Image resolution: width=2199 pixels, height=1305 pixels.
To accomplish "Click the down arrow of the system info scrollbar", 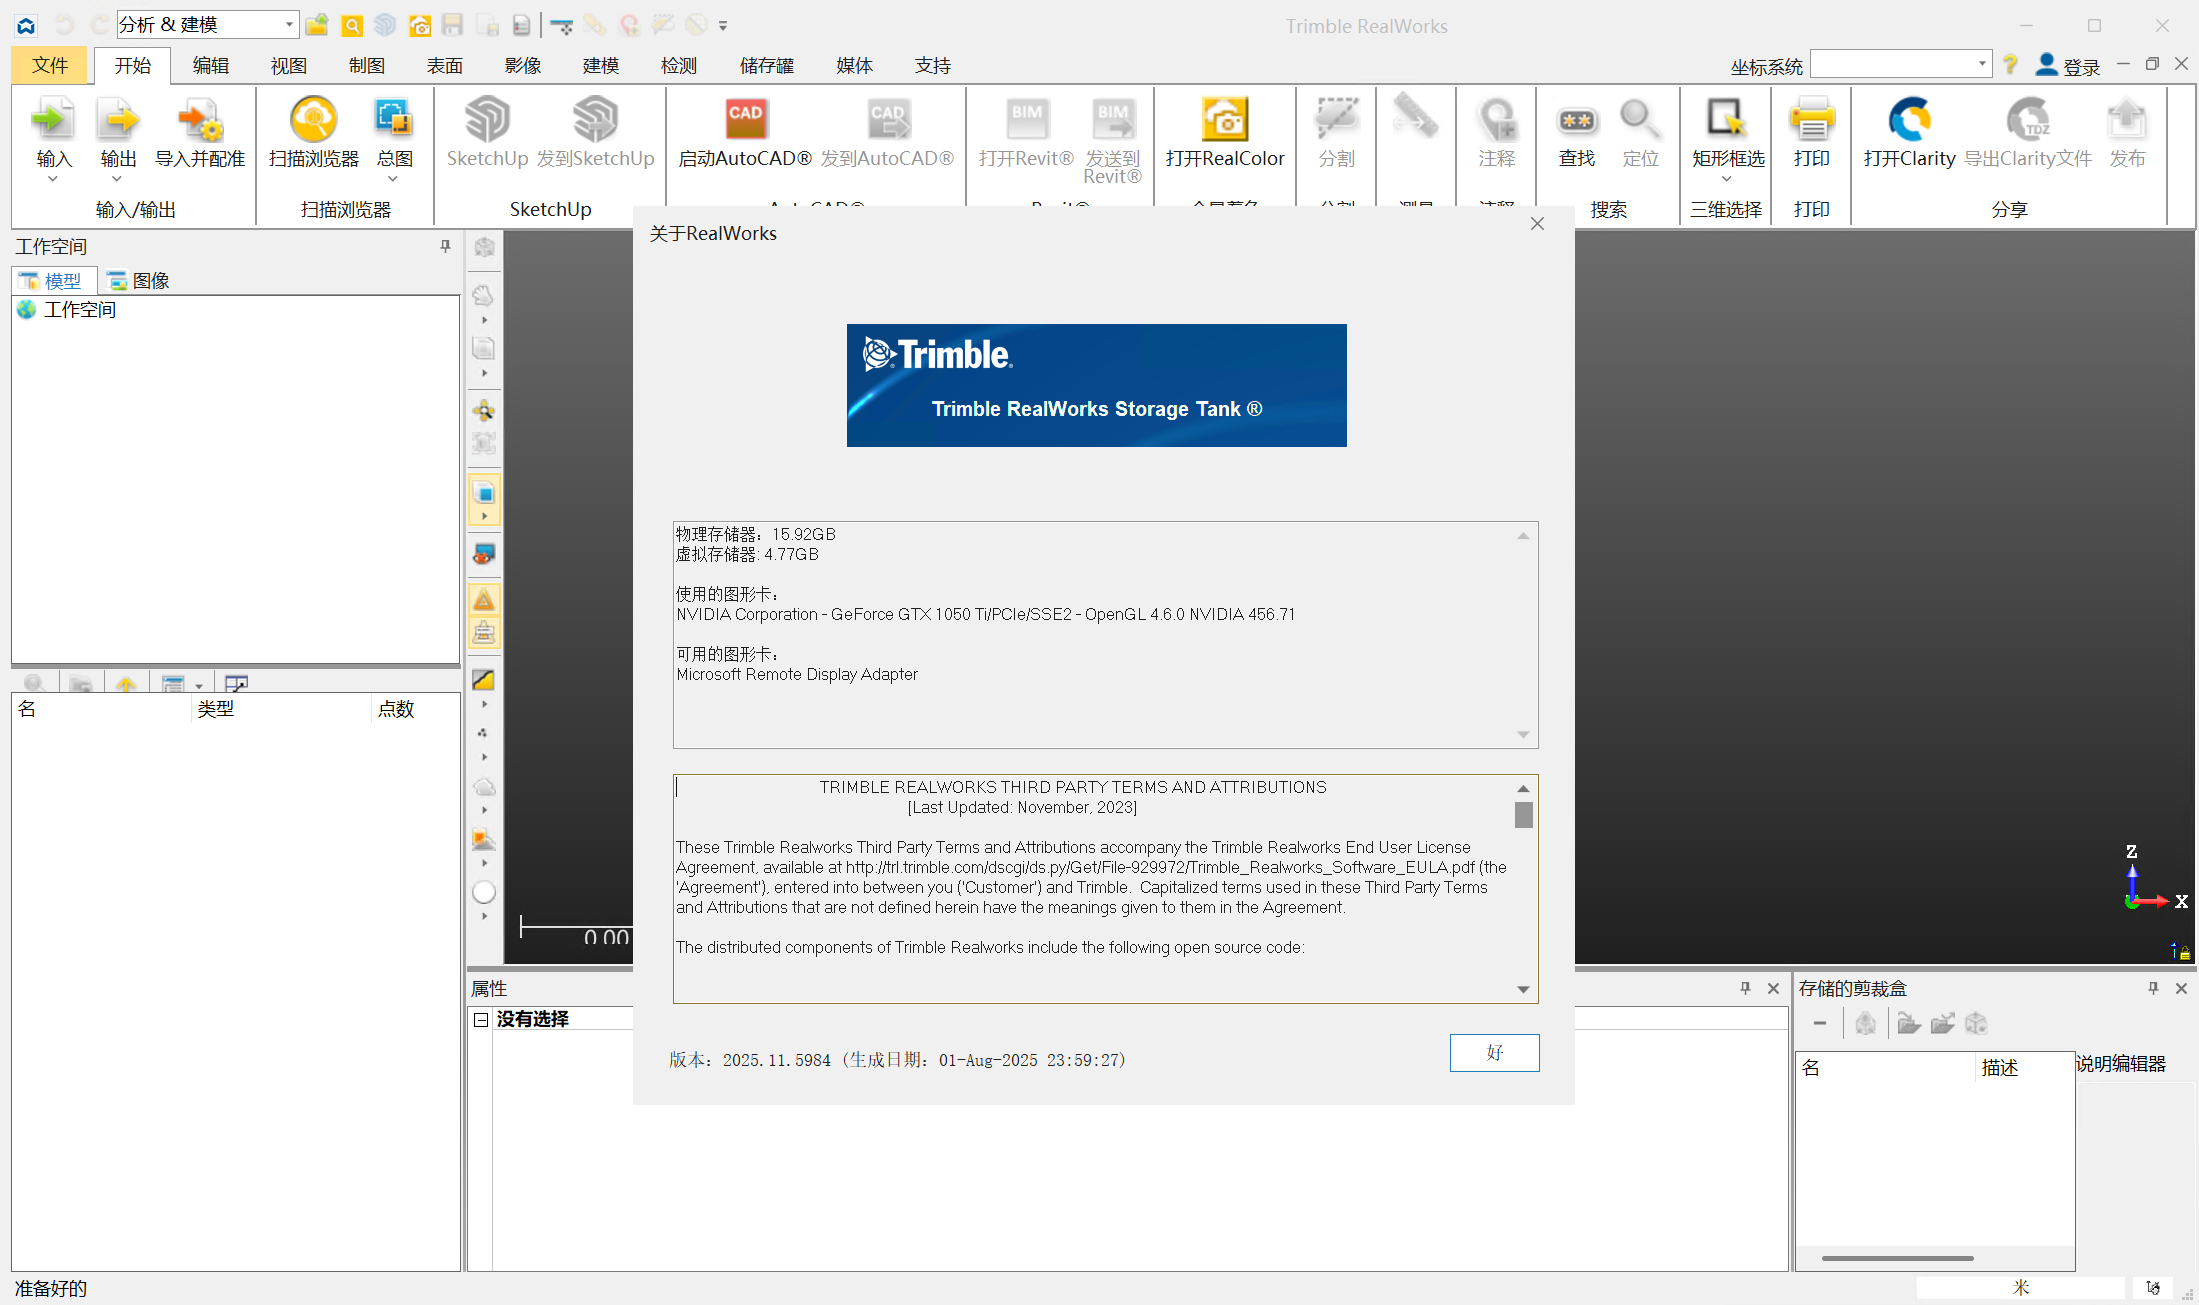I will tap(1523, 735).
